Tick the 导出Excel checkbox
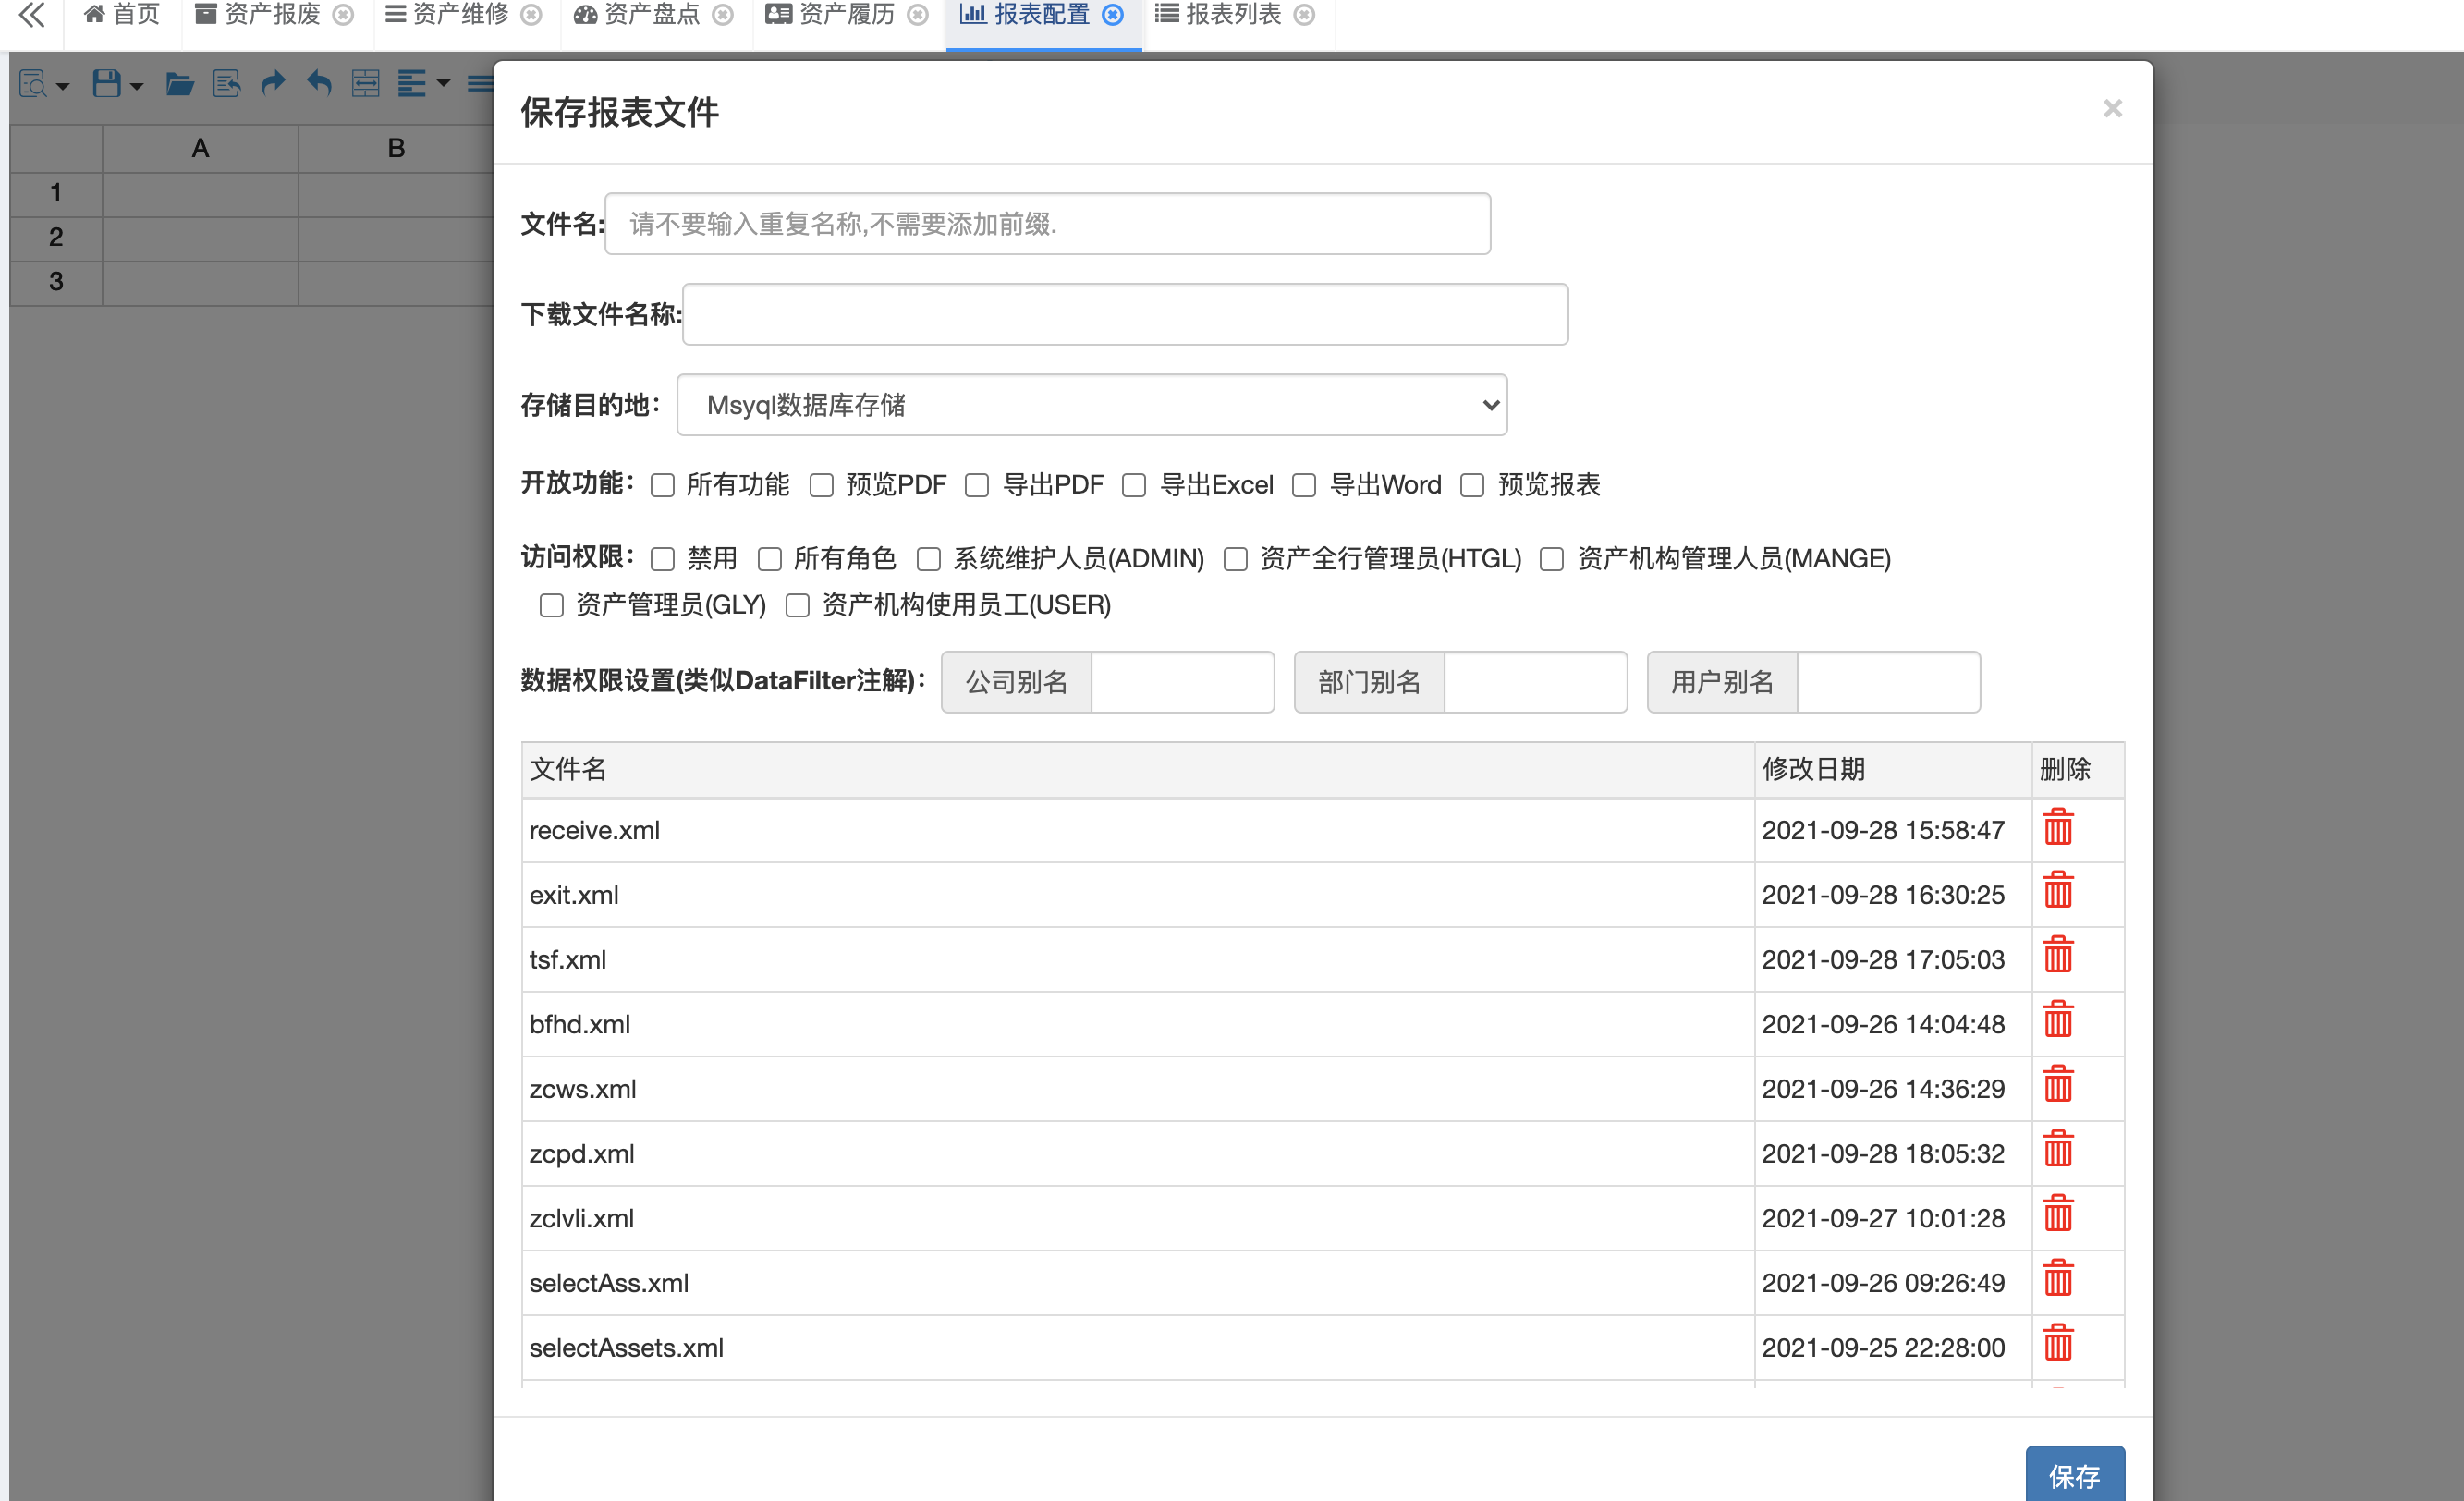Viewport: 2464px width, 1501px height. pyautogui.click(x=1134, y=485)
